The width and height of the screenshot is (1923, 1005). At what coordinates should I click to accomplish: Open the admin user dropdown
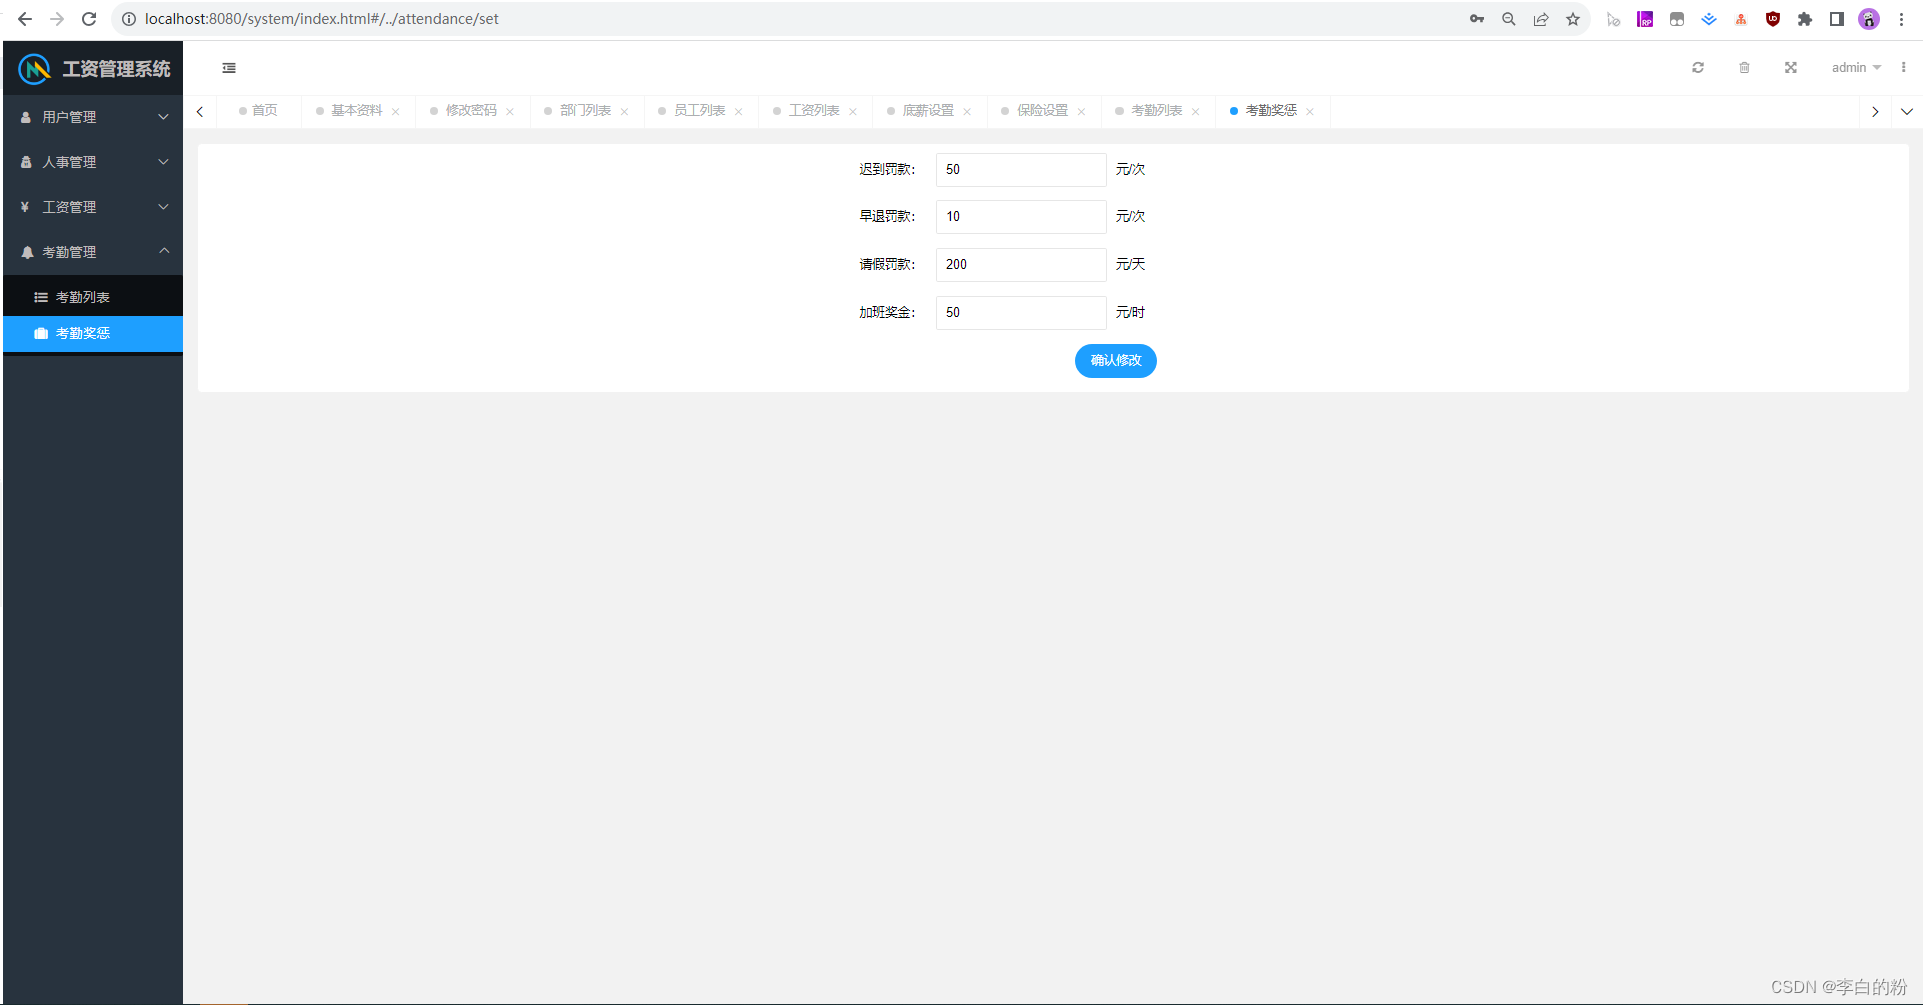(x=1856, y=68)
